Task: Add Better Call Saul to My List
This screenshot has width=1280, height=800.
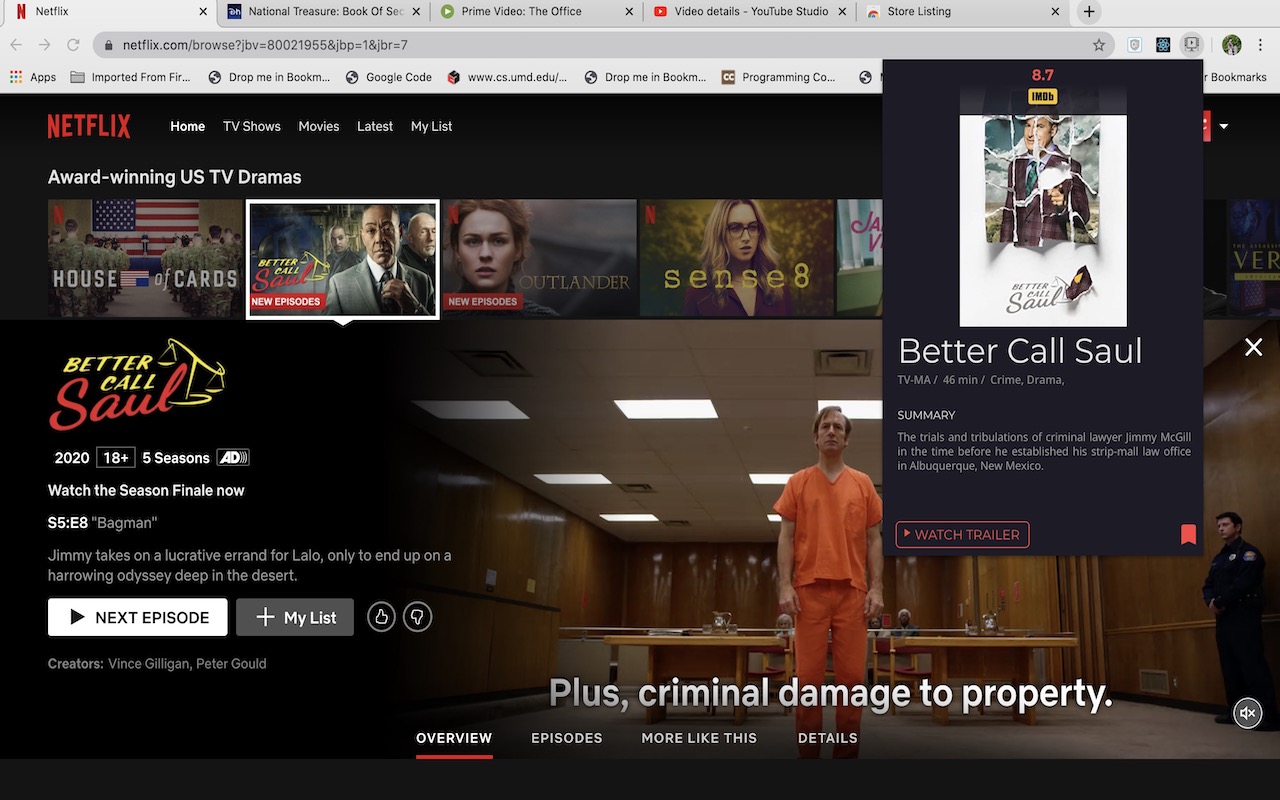Action: click(295, 617)
